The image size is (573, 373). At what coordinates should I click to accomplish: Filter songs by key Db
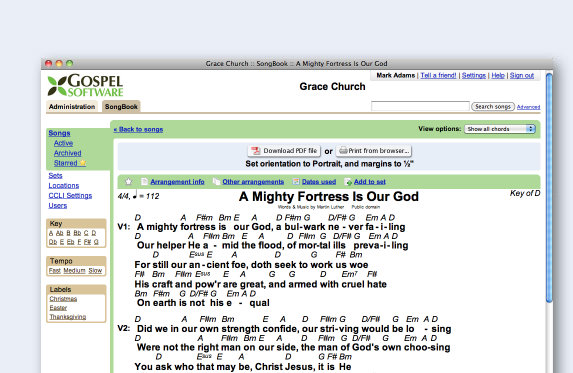53,242
